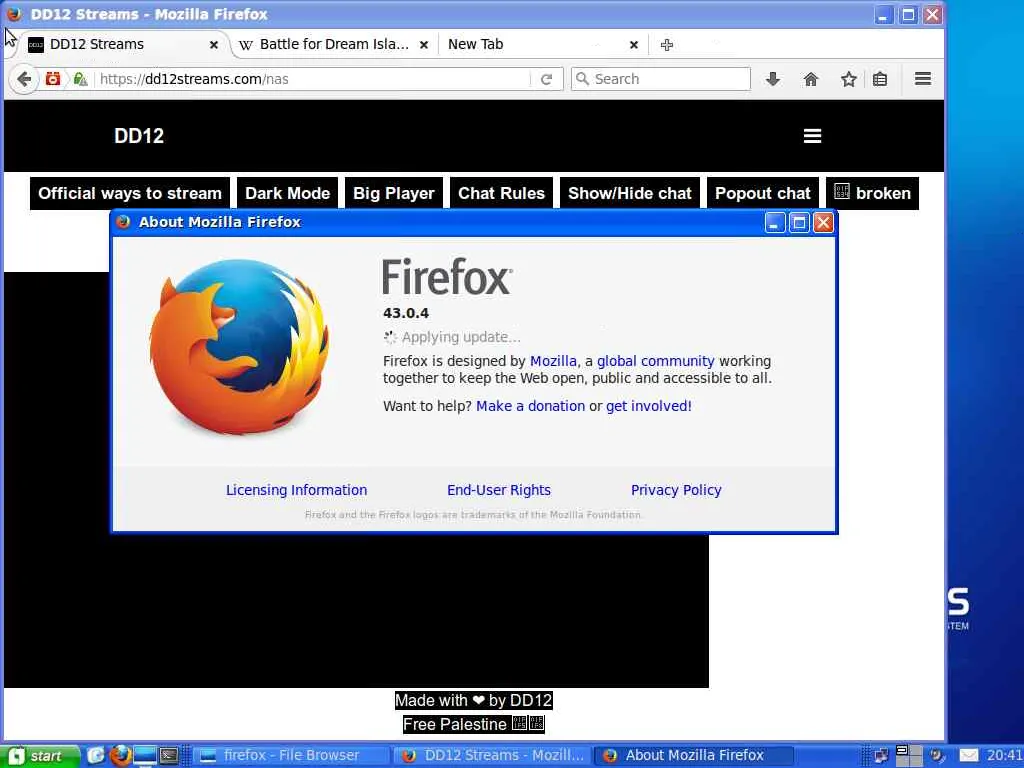Click the get involved! link
The width and height of the screenshot is (1024, 768).
click(x=648, y=406)
